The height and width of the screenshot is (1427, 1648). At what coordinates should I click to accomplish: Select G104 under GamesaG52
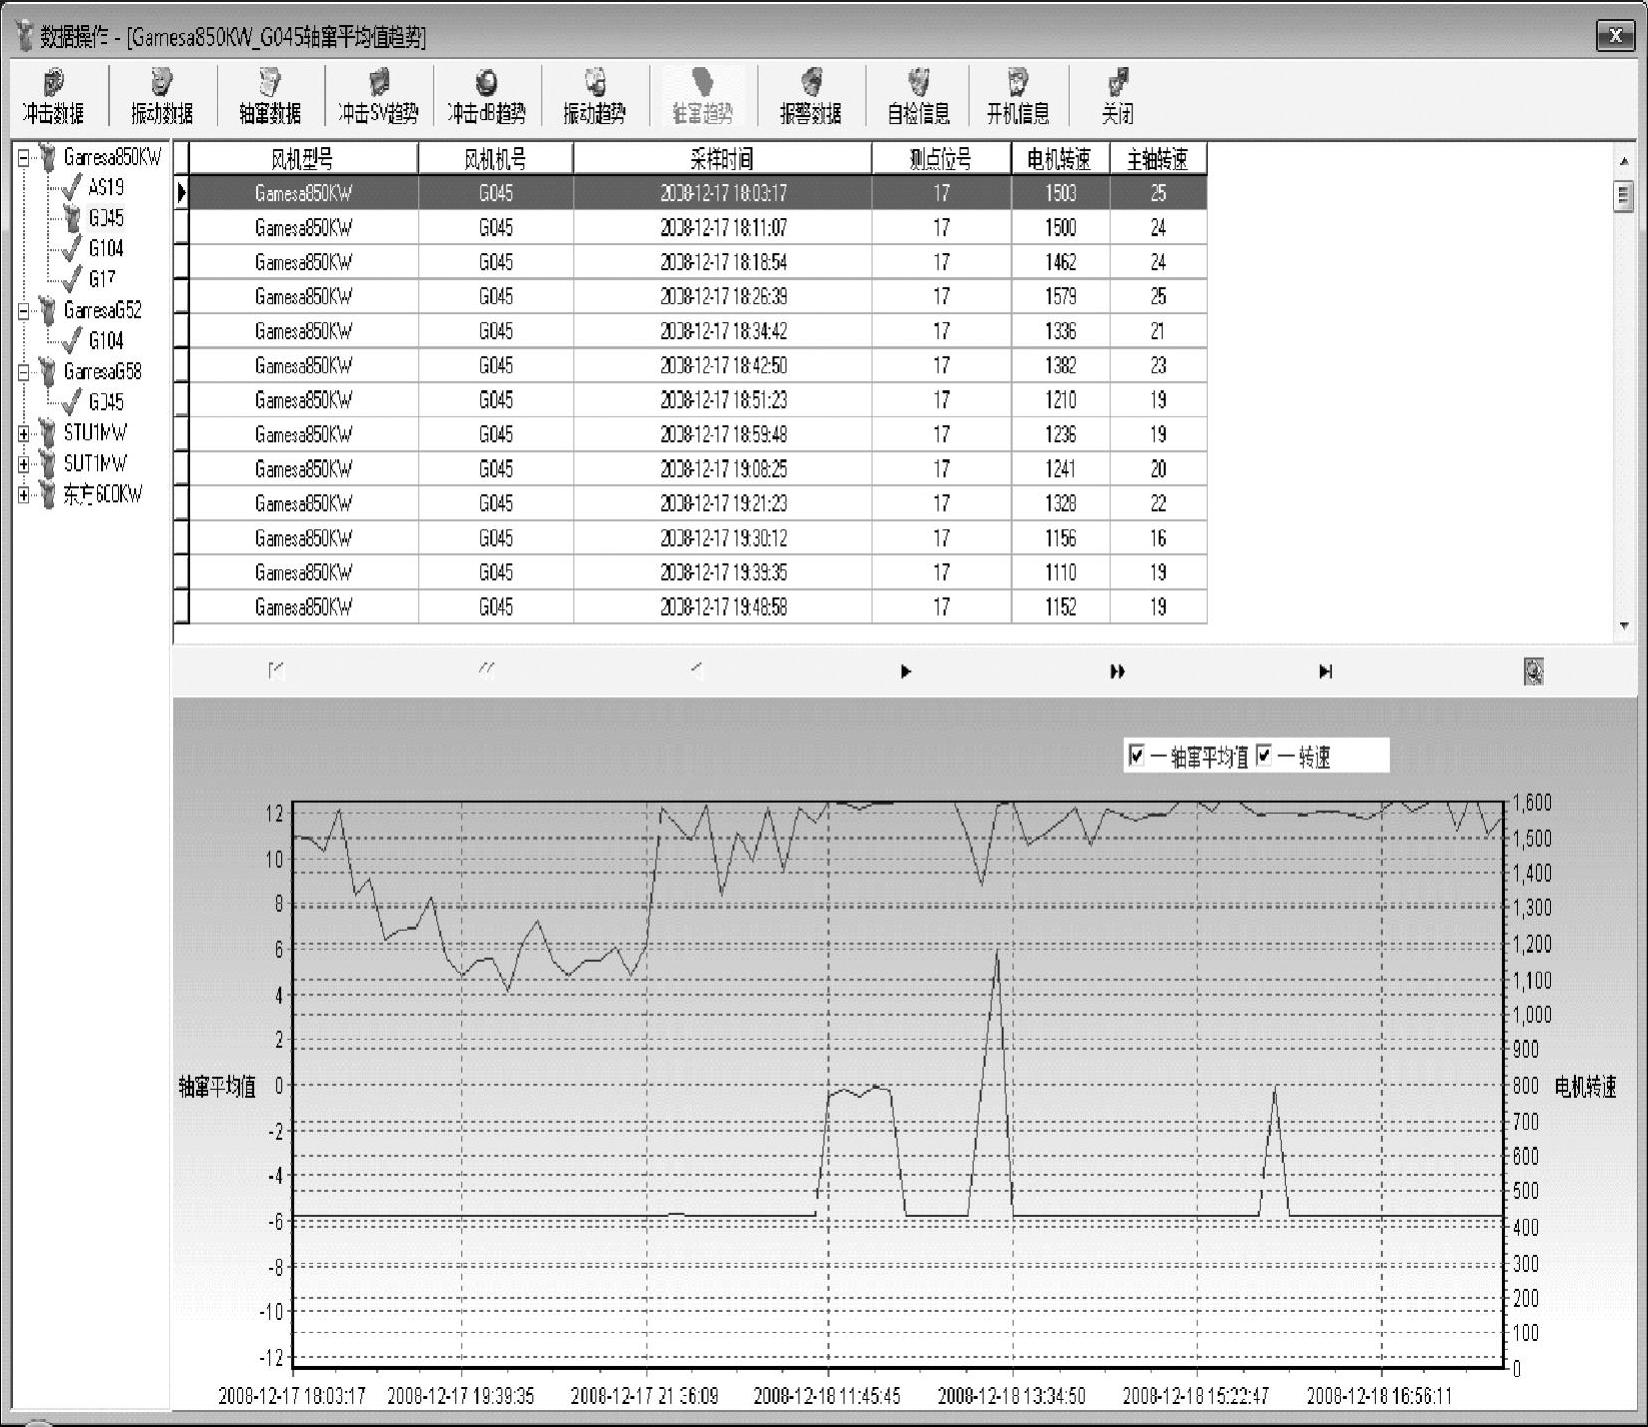coord(106,341)
